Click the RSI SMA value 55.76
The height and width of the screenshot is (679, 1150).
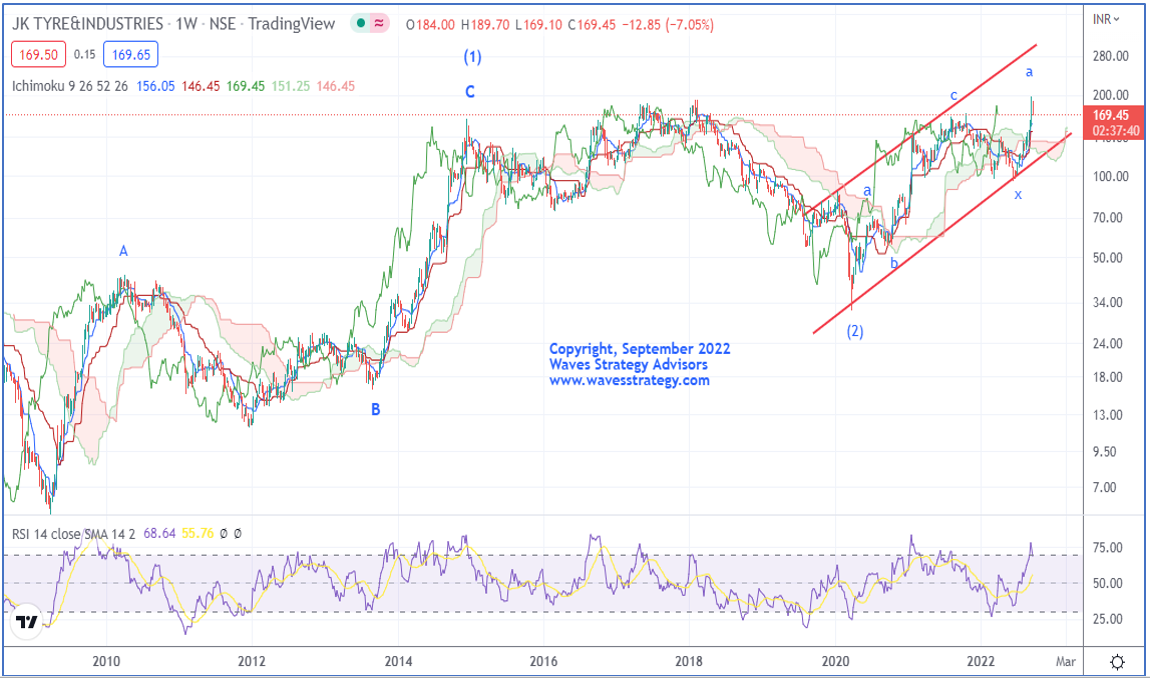click(197, 534)
